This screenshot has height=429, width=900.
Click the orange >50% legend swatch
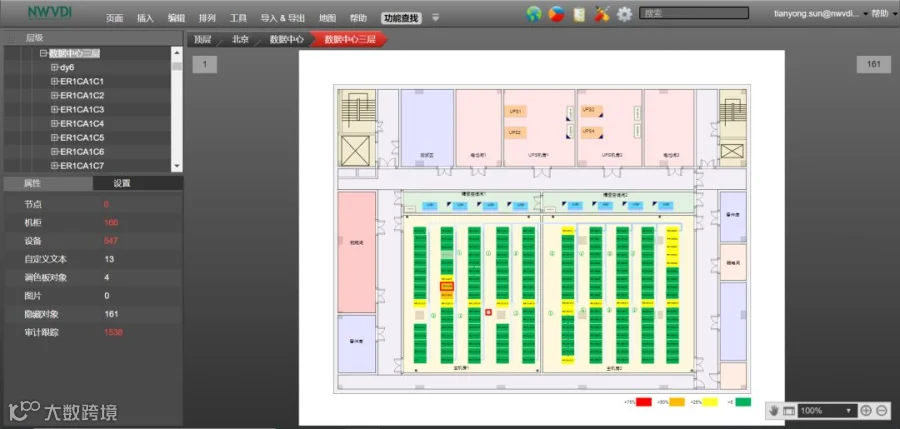coord(677,402)
